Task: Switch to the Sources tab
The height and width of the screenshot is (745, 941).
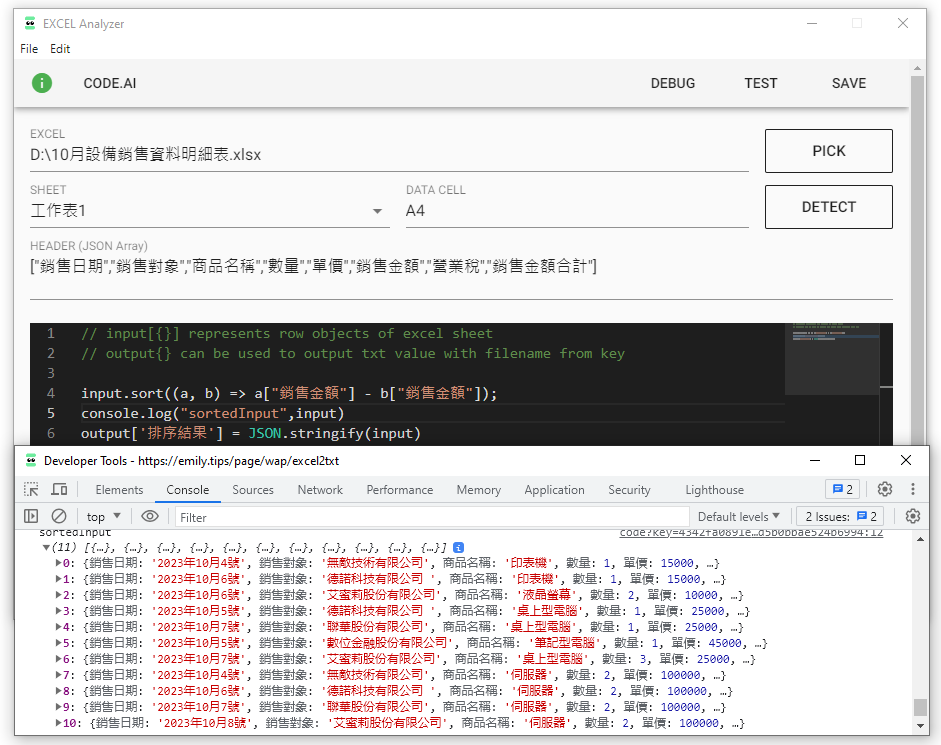Action: (x=253, y=490)
